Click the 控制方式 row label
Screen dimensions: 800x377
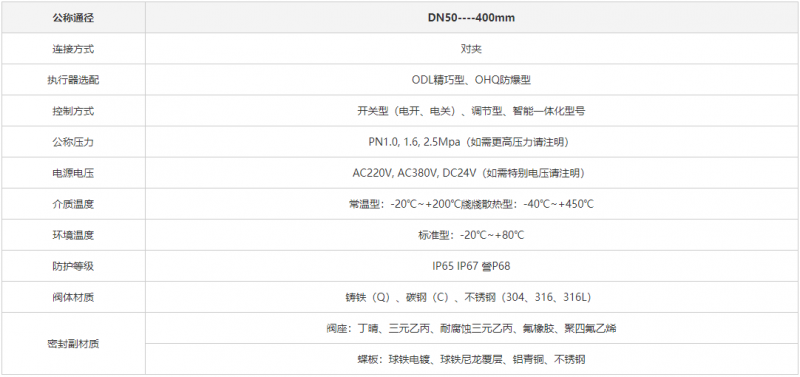point(73,111)
